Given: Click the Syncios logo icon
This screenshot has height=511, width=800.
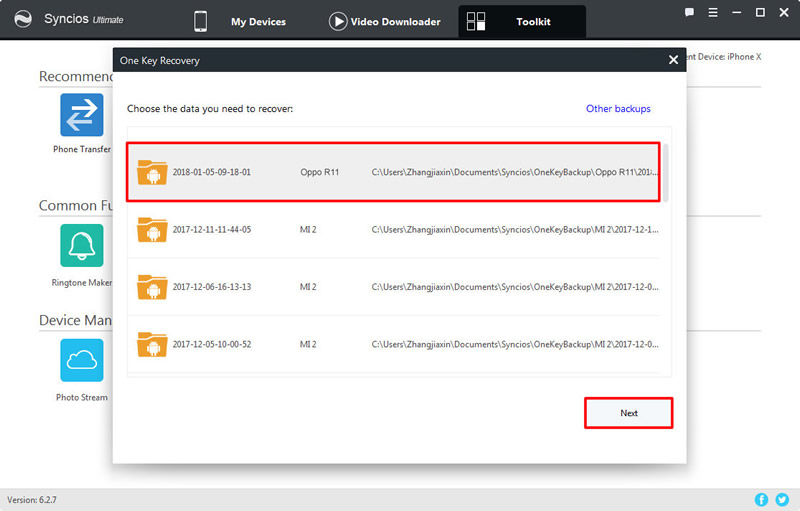Looking at the screenshot, I should click(x=23, y=19).
